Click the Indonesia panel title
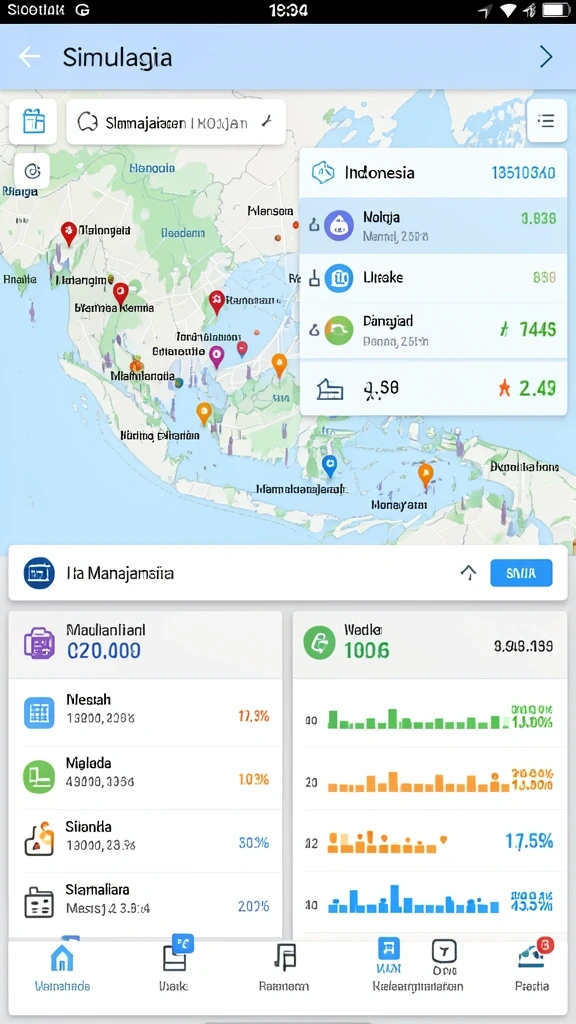The image size is (576, 1024). 379,173
